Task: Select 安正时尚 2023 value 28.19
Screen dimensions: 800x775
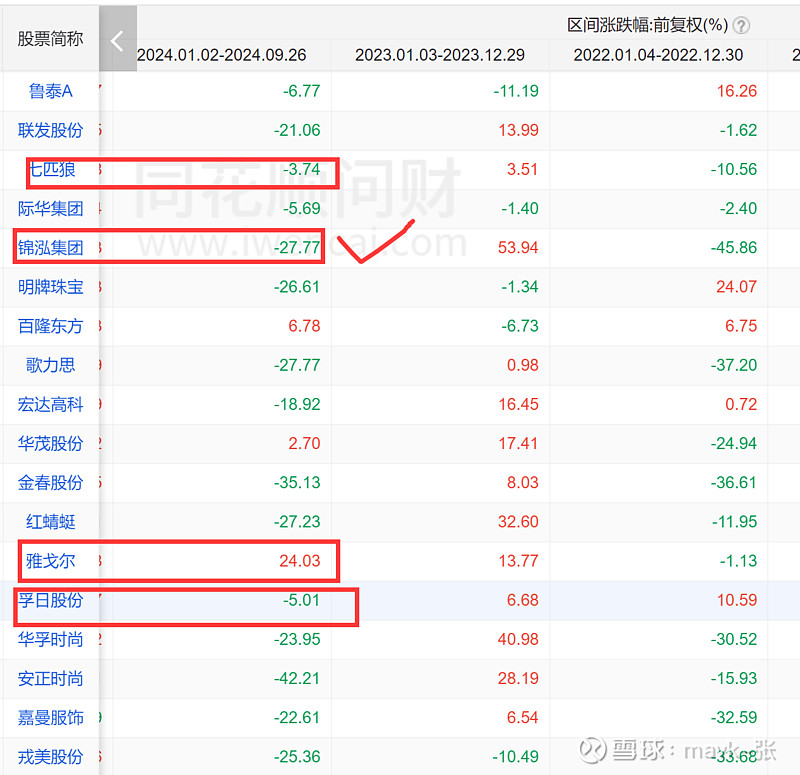Action: (x=518, y=679)
